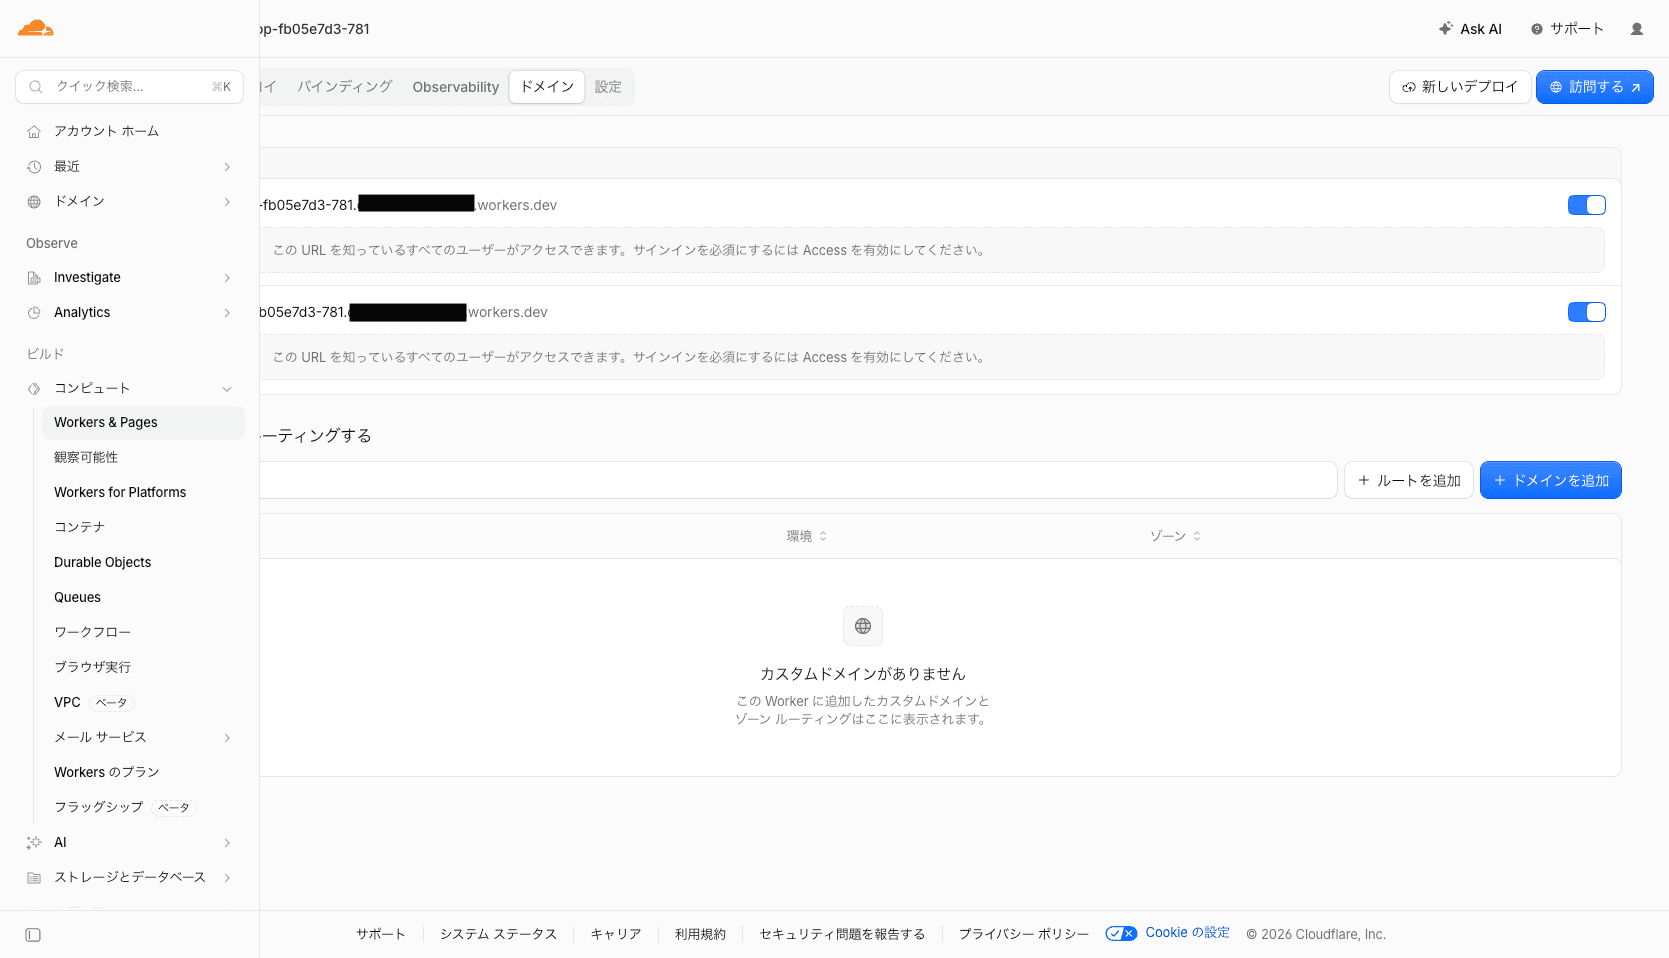Expand the 最近 submenu chevron
This screenshot has width=1669, height=958.
pyautogui.click(x=227, y=166)
